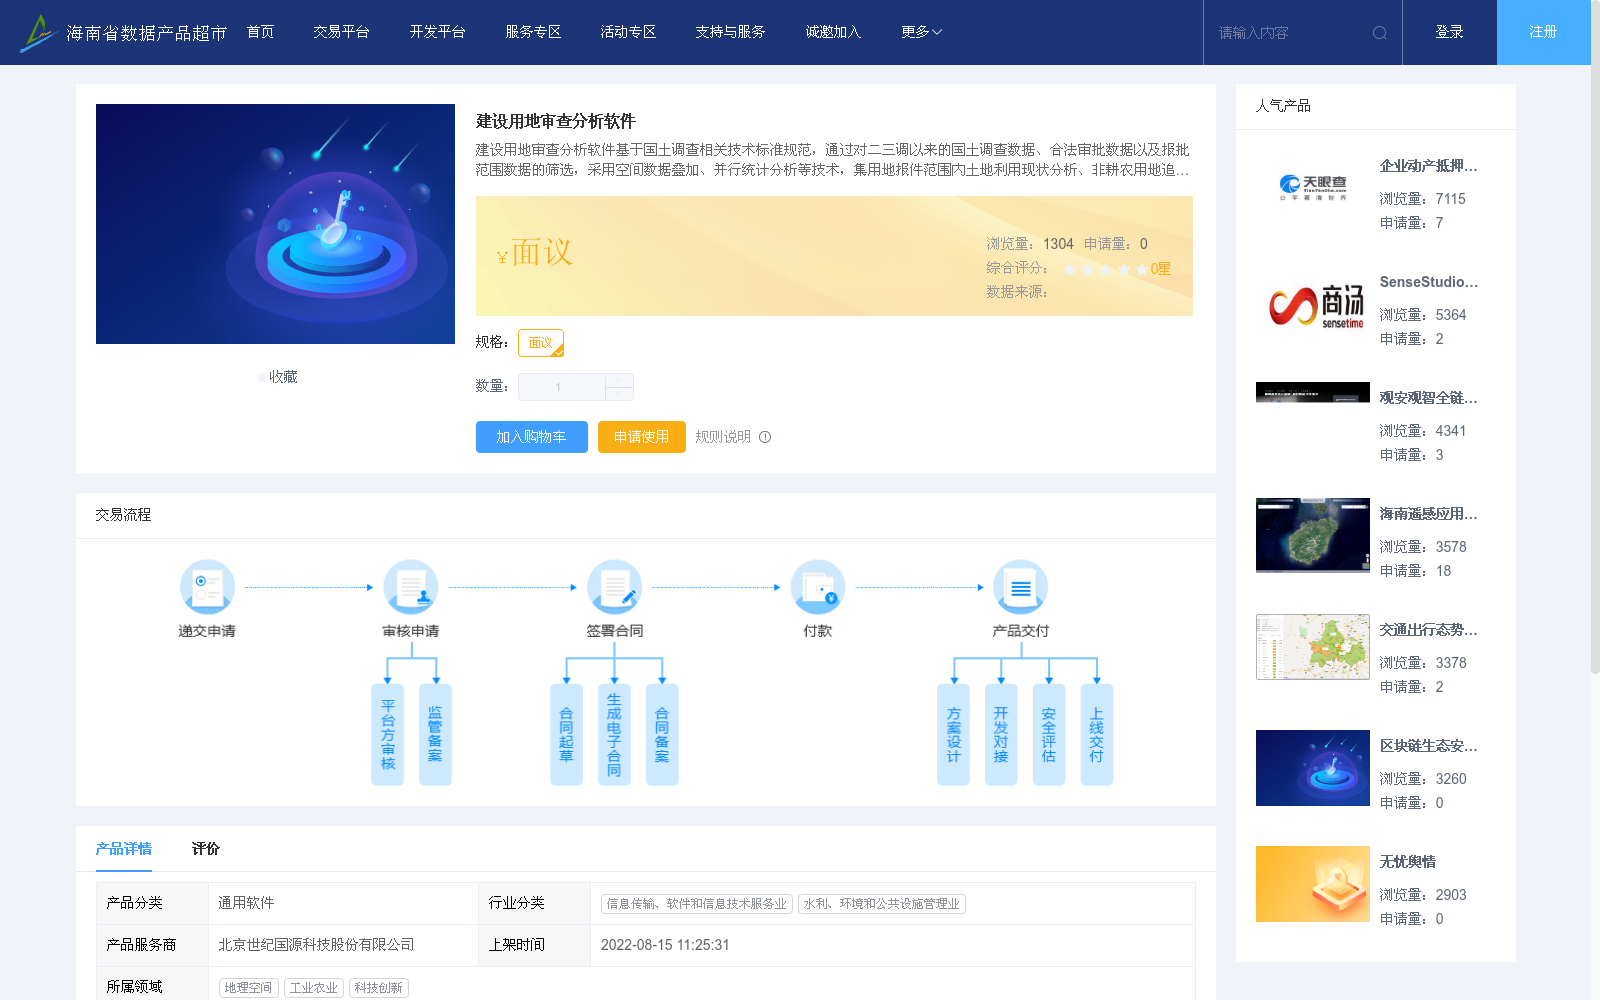
Task: Open the 交易平台 menu item
Action: click(x=341, y=32)
